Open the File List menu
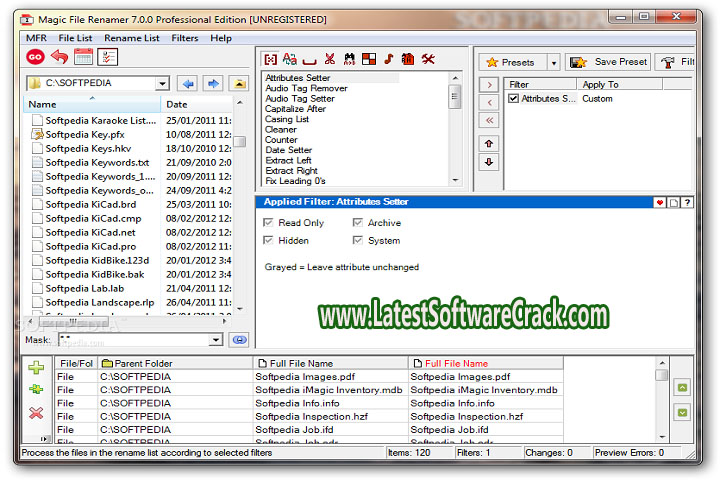The width and height of the screenshot is (720, 480). point(75,38)
